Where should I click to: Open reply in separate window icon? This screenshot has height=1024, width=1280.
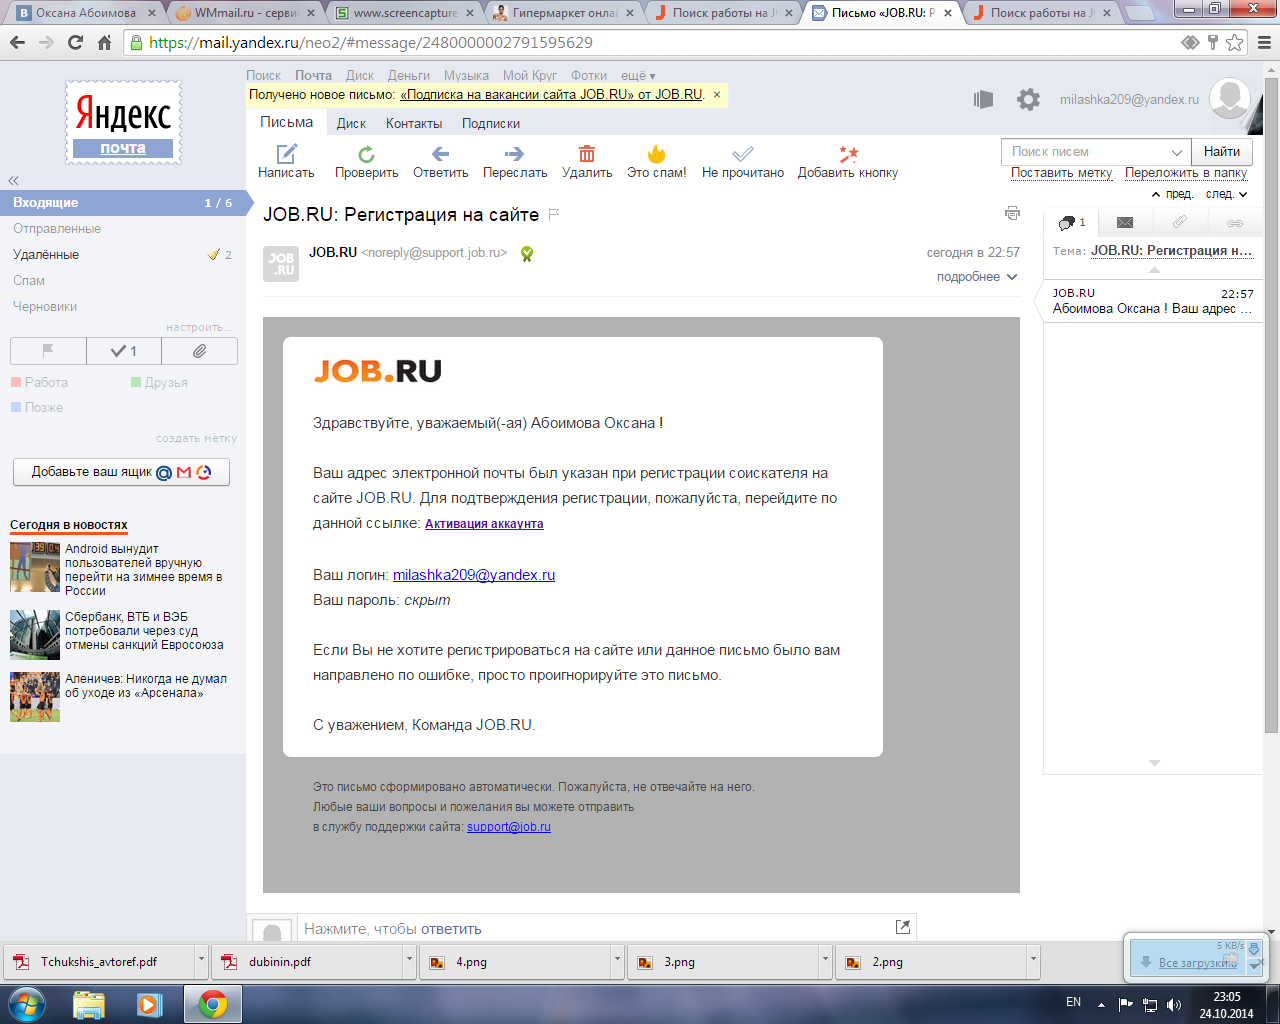[x=903, y=927]
